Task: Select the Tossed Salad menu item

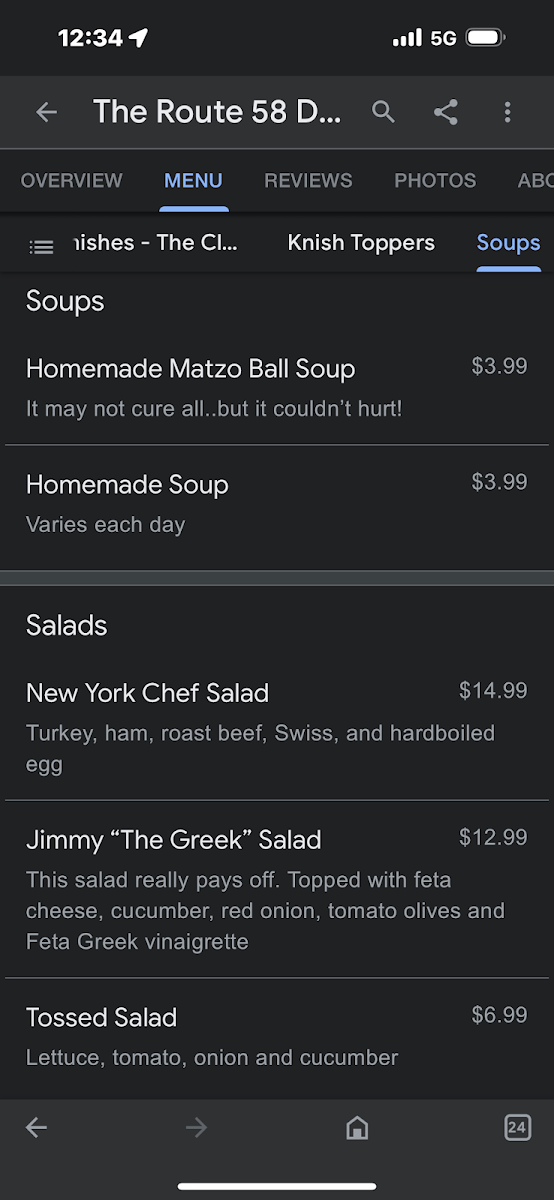Action: (277, 1038)
